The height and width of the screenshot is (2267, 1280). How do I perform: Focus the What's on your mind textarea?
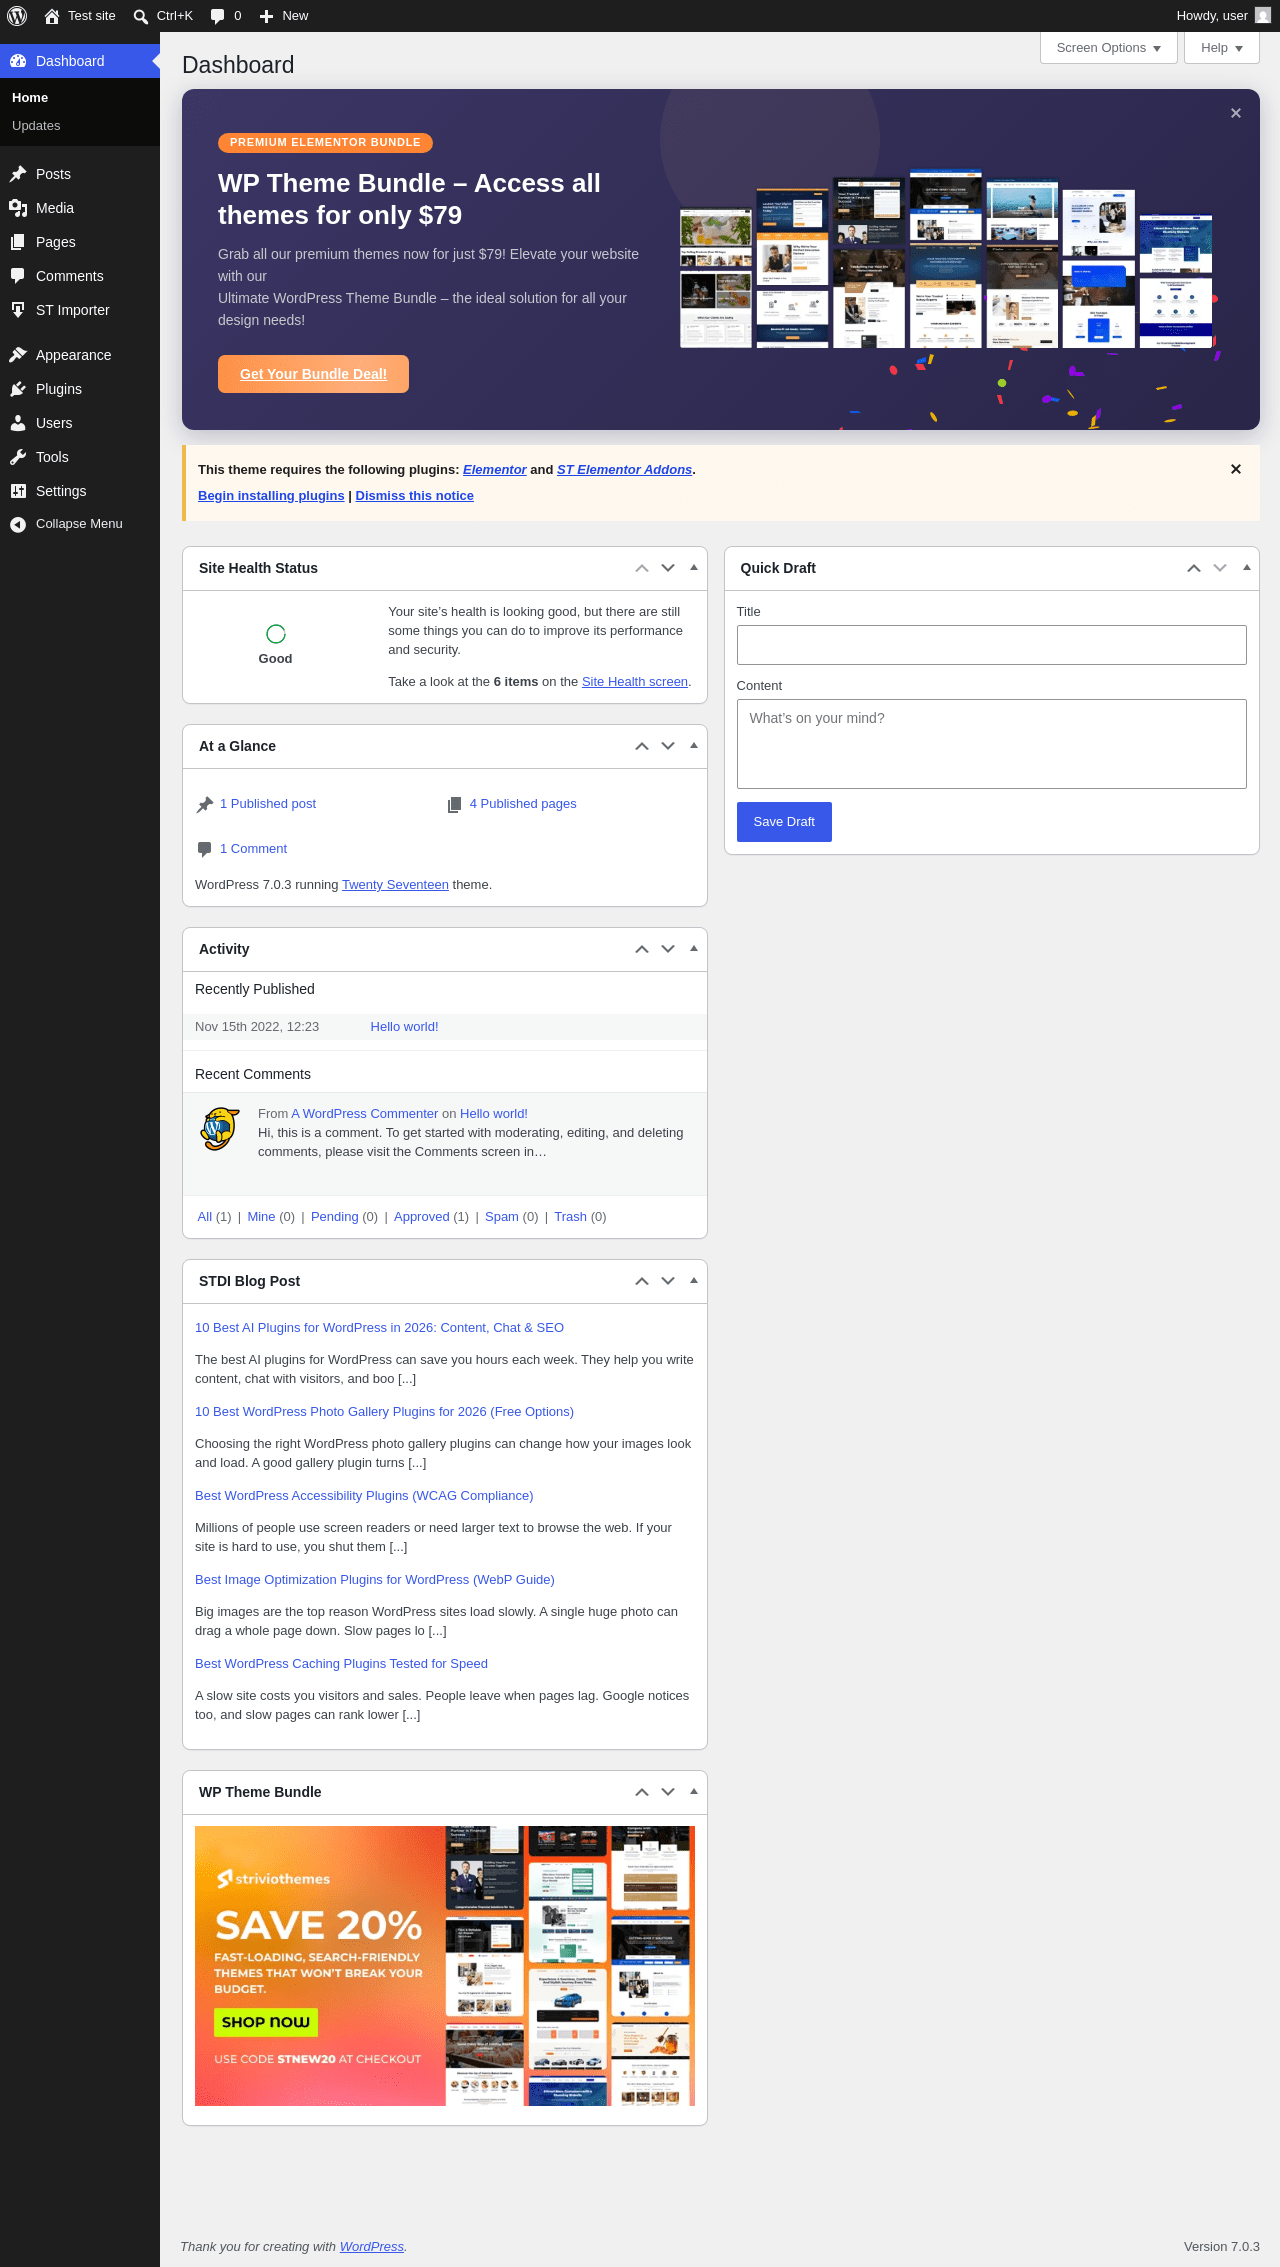pyautogui.click(x=992, y=744)
